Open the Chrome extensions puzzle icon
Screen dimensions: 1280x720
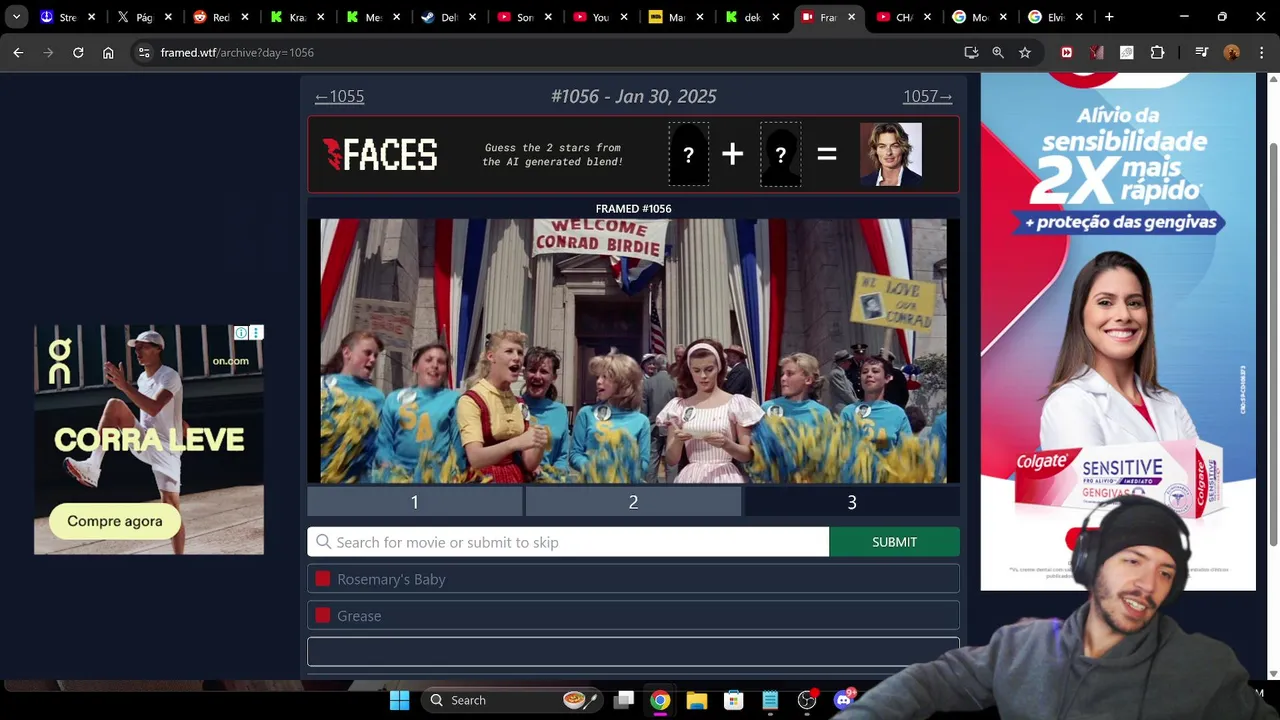coord(1157,52)
